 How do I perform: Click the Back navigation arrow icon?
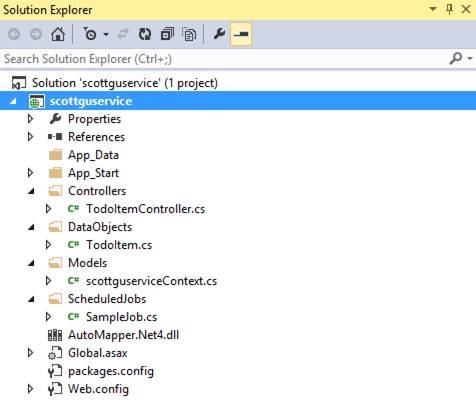[x=14, y=34]
